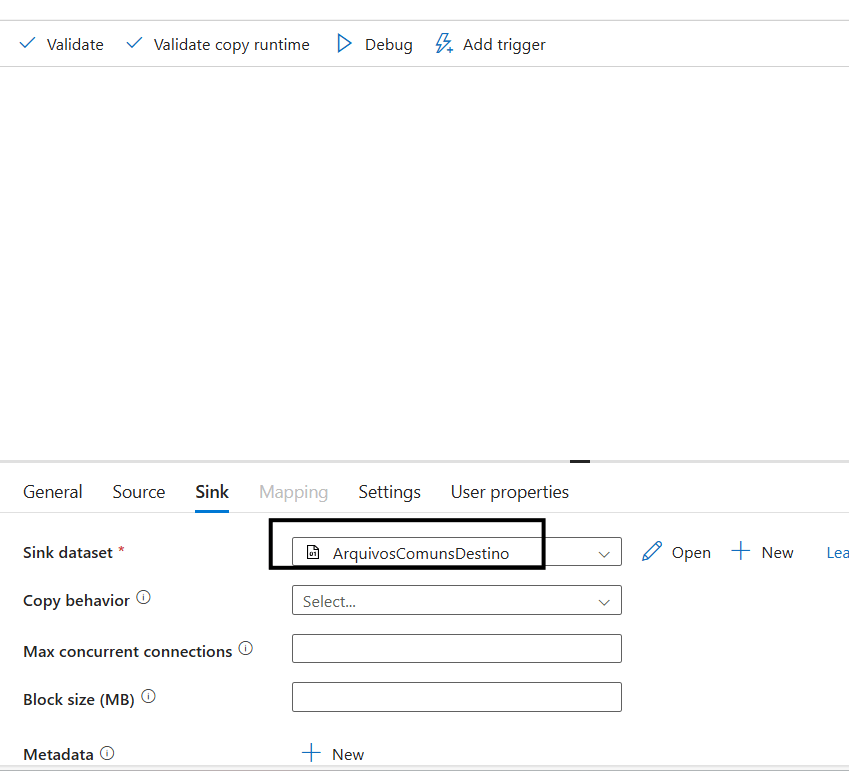Open the Settings tab
The width and height of the screenshot is (849, 771).
pos(389,492)
